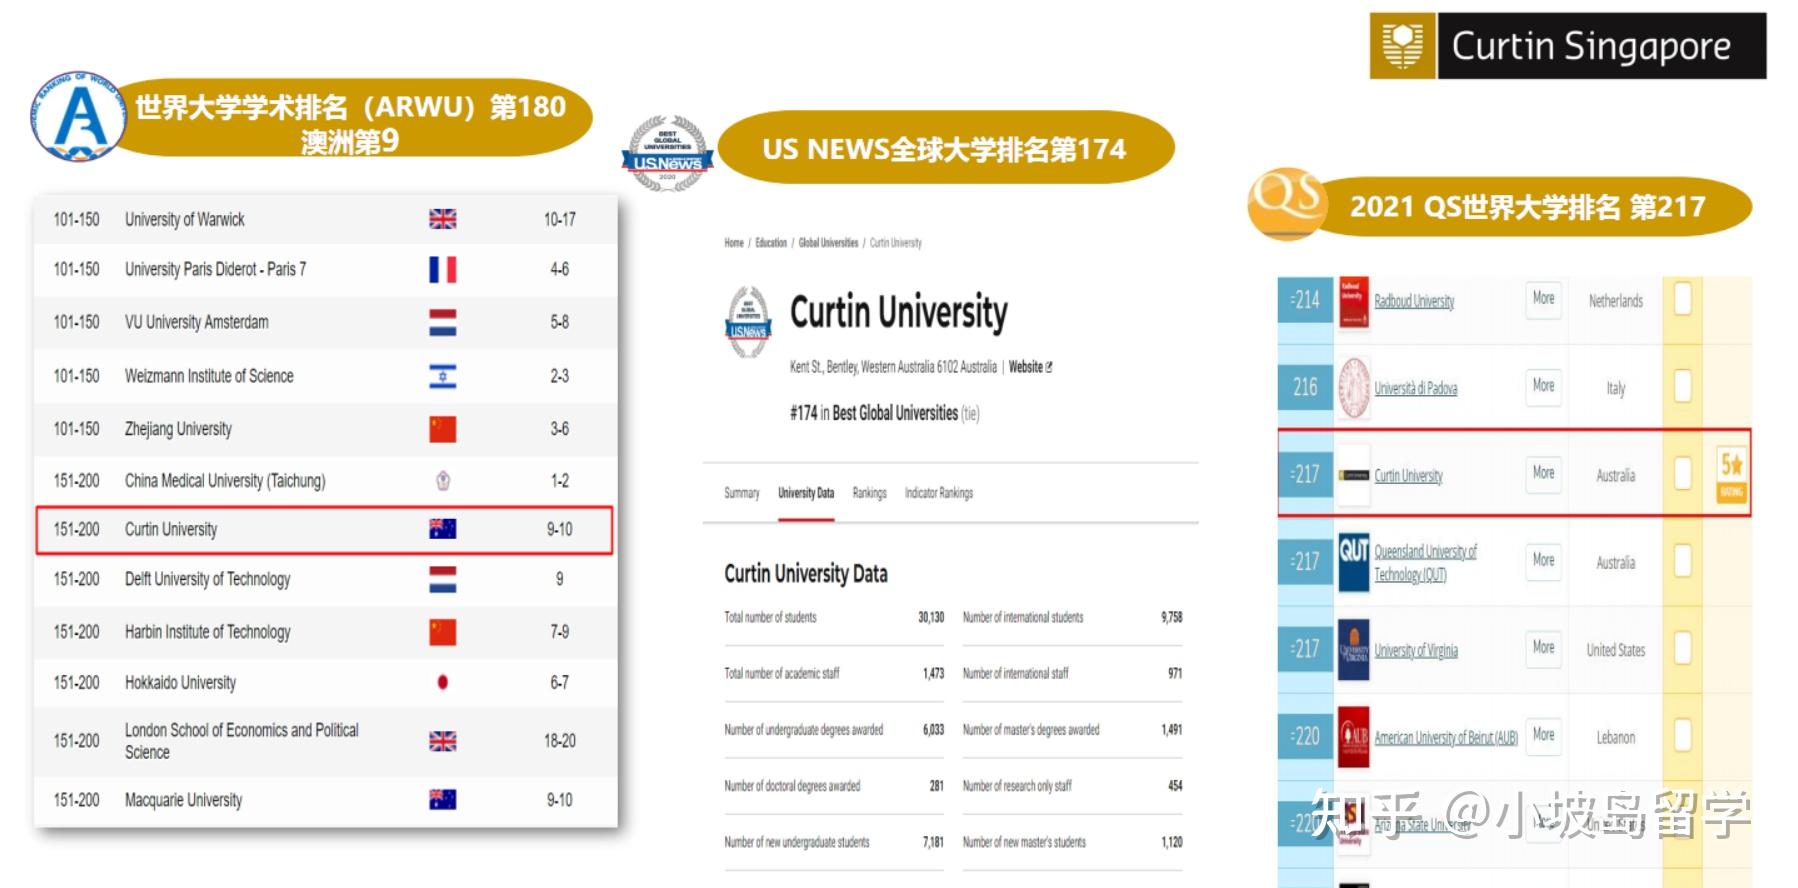Expand More details for Queensland University of Technology

(x=1543, y=560)
